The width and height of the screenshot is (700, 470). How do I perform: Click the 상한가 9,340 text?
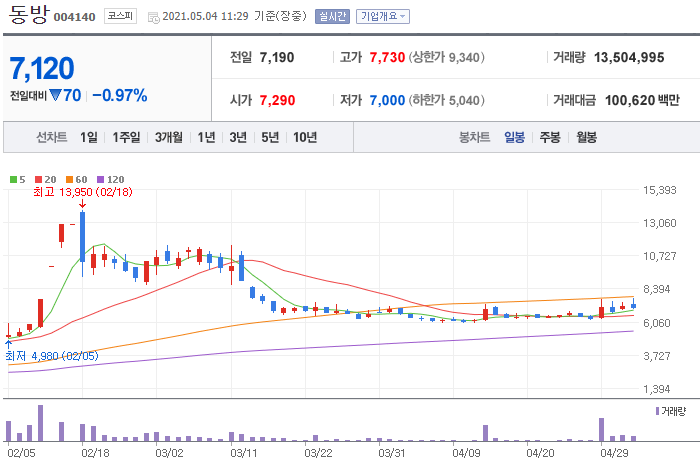click(x=446, y=58)
